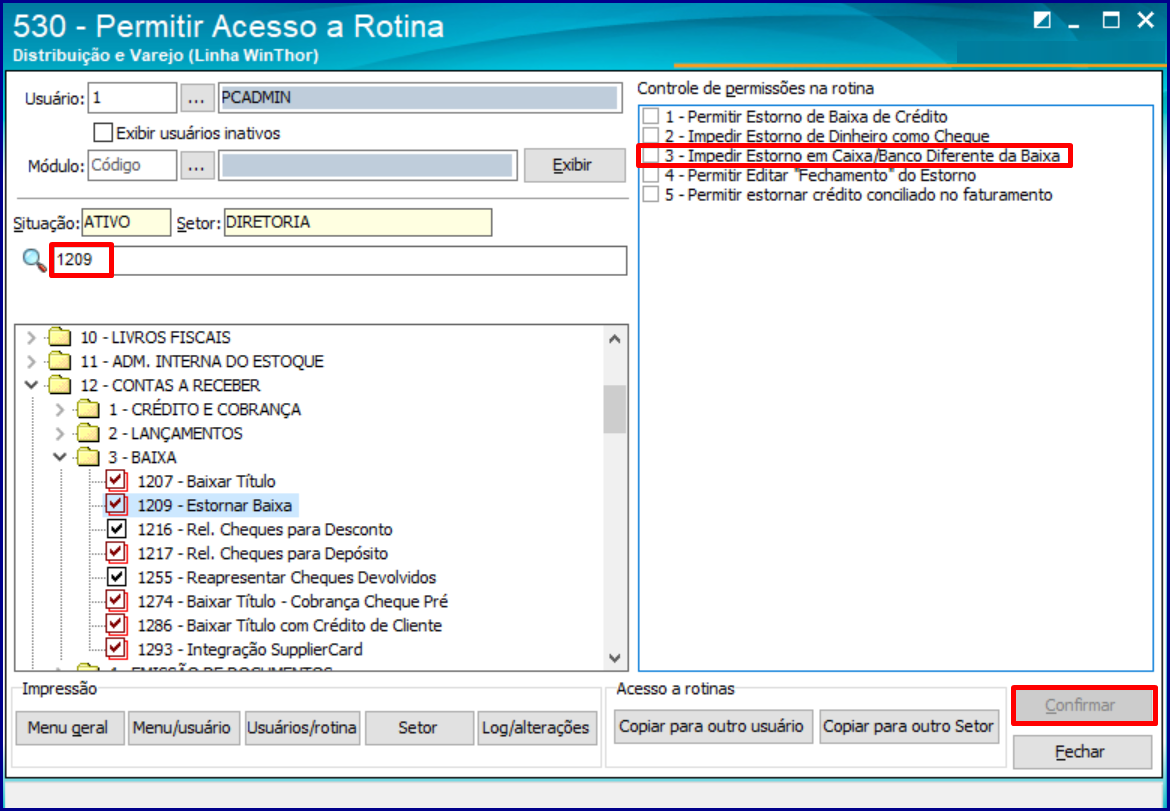The height and width of the screenshot is (811, 1170).
Task: Select the 2 - LANÇAMENTOS folder icon
Action: pos(89,433)
